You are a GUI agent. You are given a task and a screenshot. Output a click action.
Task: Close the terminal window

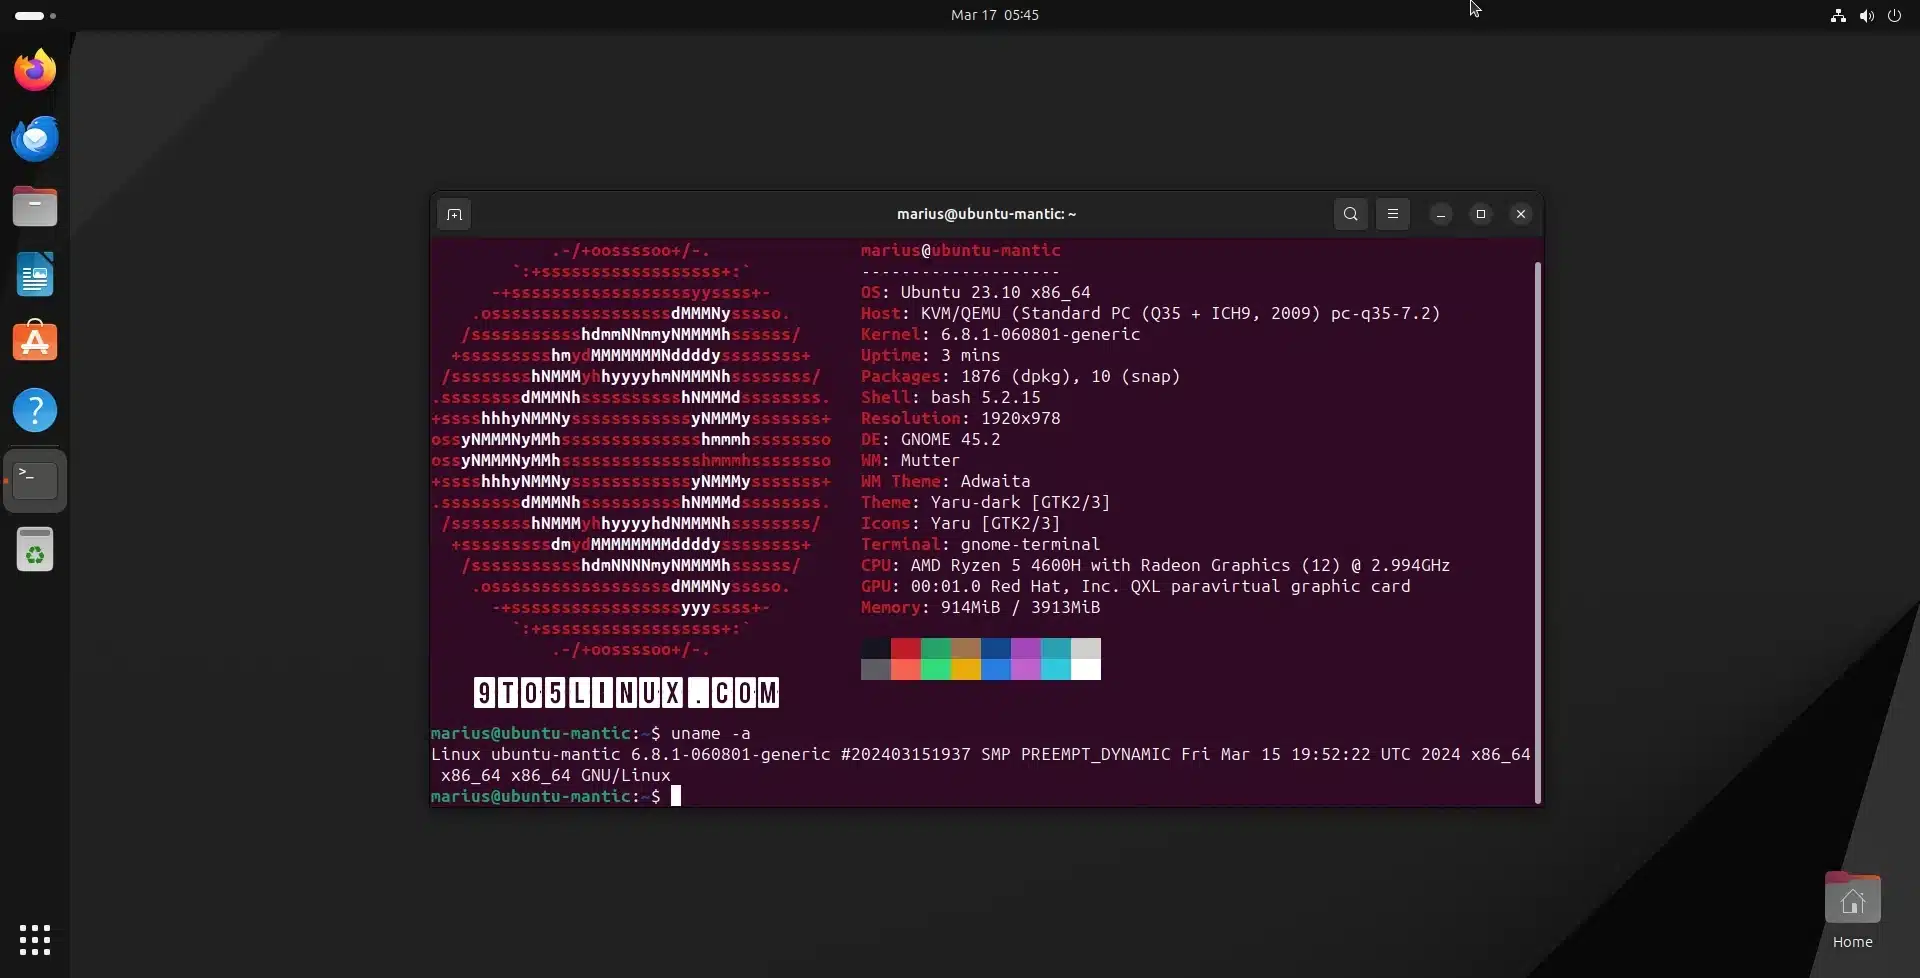(x=1521, y=214)
